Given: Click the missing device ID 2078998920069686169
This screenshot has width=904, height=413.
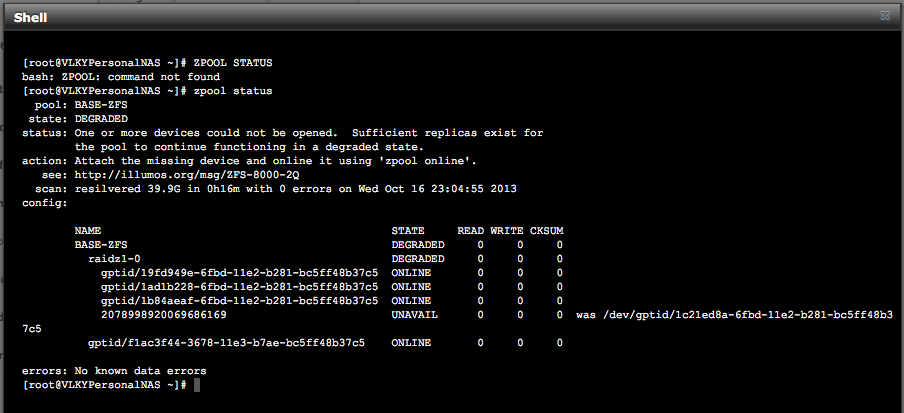Looking at the screenshot, I should click(x=164, y=315).
